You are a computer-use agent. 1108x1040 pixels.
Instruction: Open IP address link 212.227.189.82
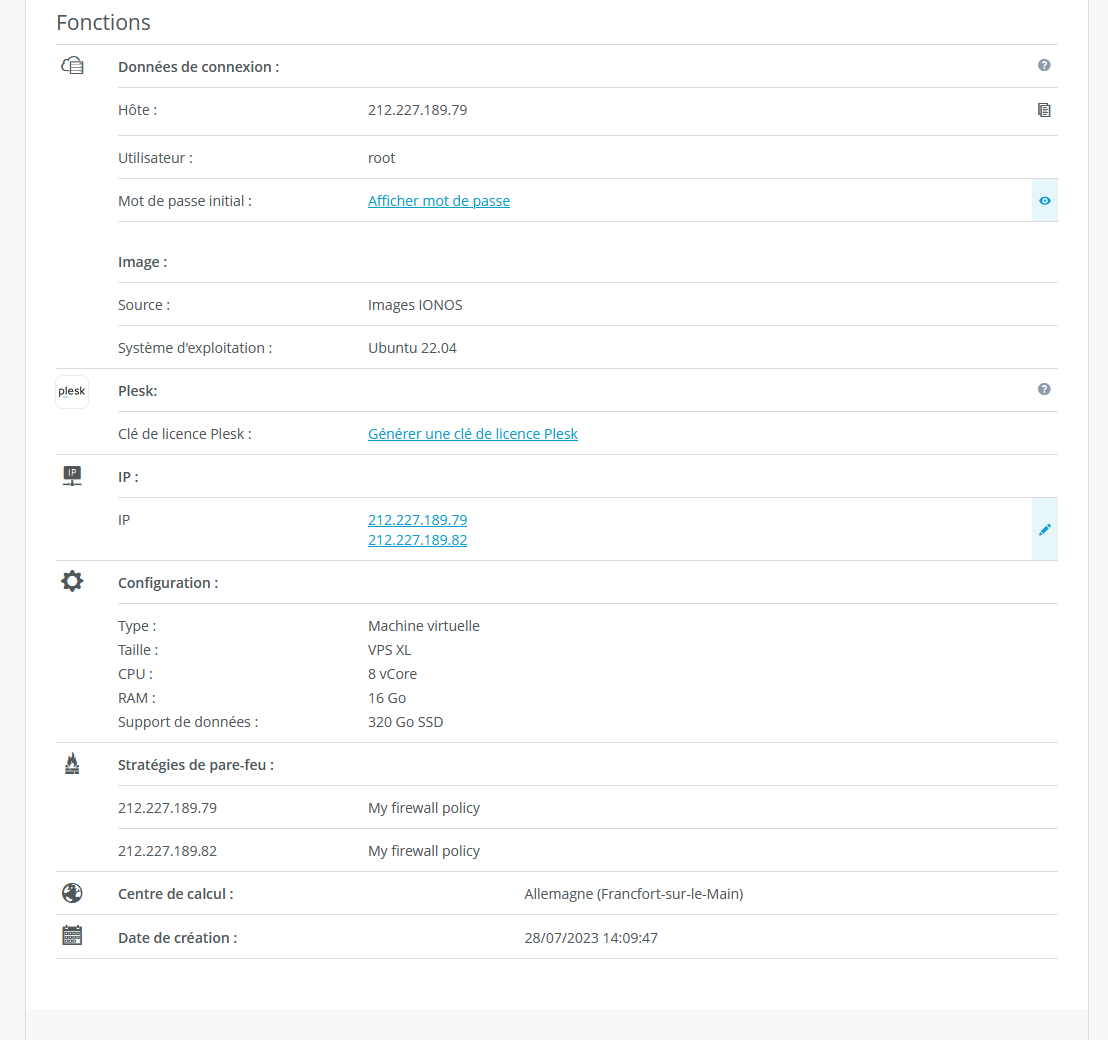pos(418,540)
